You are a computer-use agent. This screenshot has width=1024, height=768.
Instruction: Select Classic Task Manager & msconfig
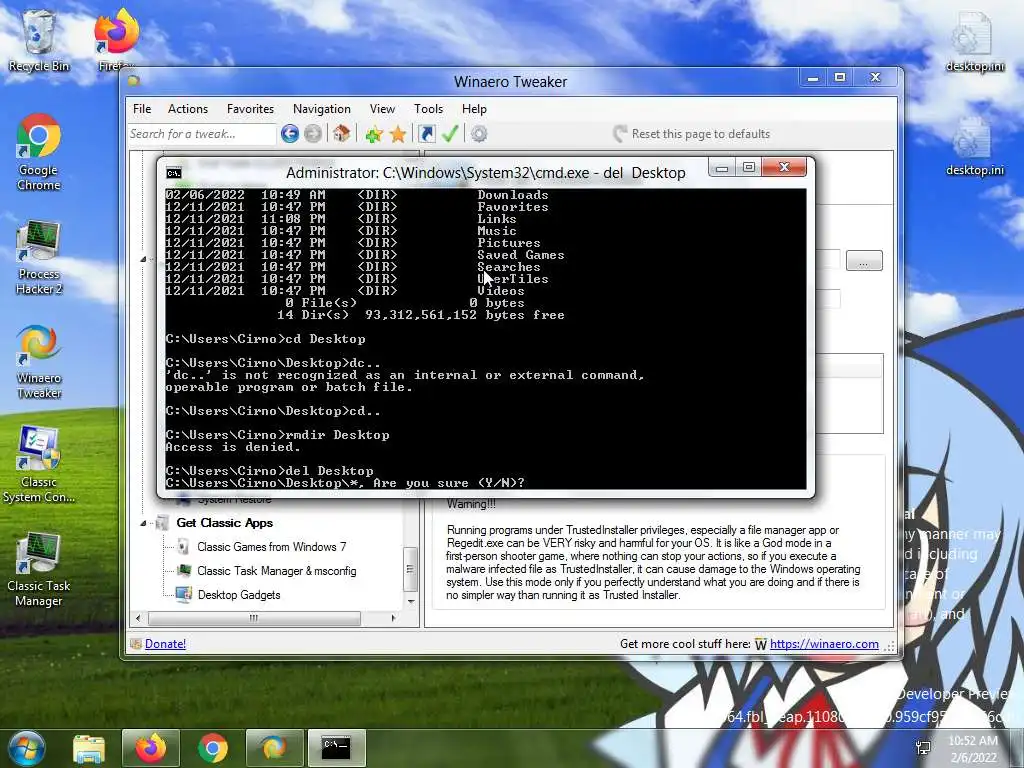click(x=277, y=571)
